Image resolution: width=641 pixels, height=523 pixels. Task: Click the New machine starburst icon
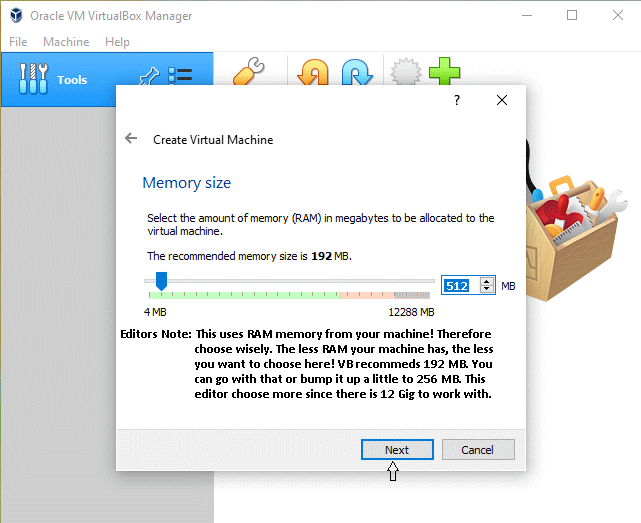pos(403,72)
